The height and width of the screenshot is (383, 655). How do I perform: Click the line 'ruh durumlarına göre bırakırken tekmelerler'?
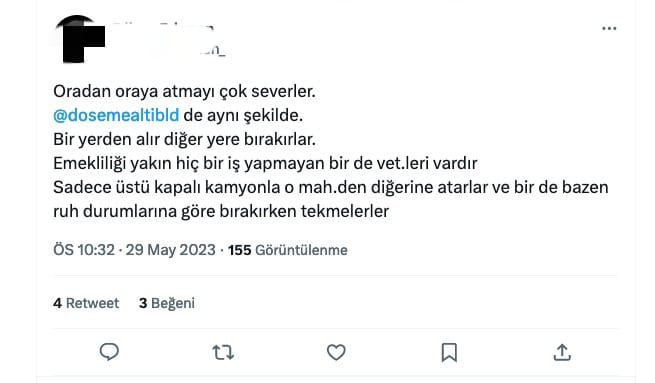[x=221, y=211]
